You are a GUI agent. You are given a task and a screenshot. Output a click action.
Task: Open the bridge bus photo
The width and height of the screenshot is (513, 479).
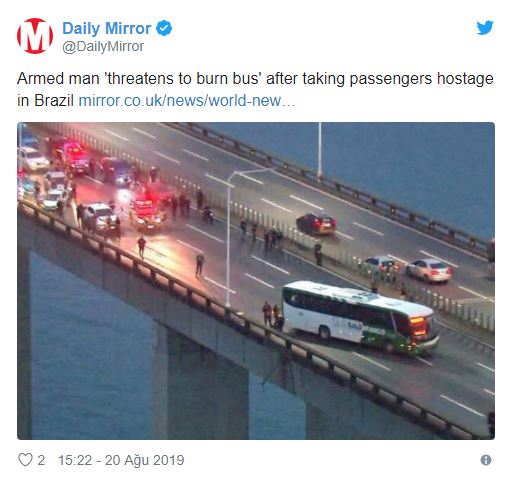tap(256, 281)
